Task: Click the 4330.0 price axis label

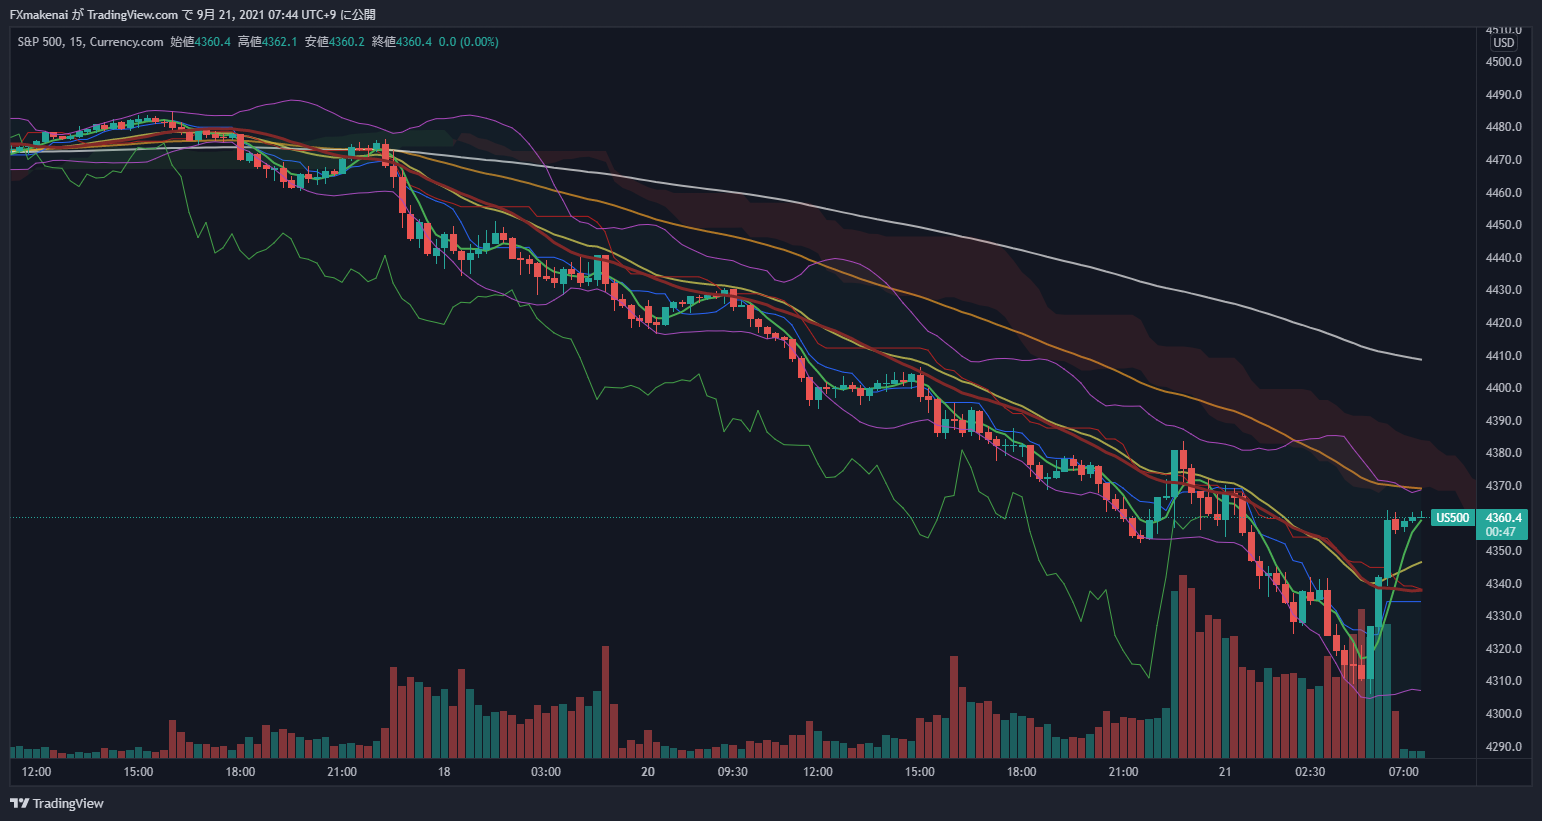Action: (1504, 616)
